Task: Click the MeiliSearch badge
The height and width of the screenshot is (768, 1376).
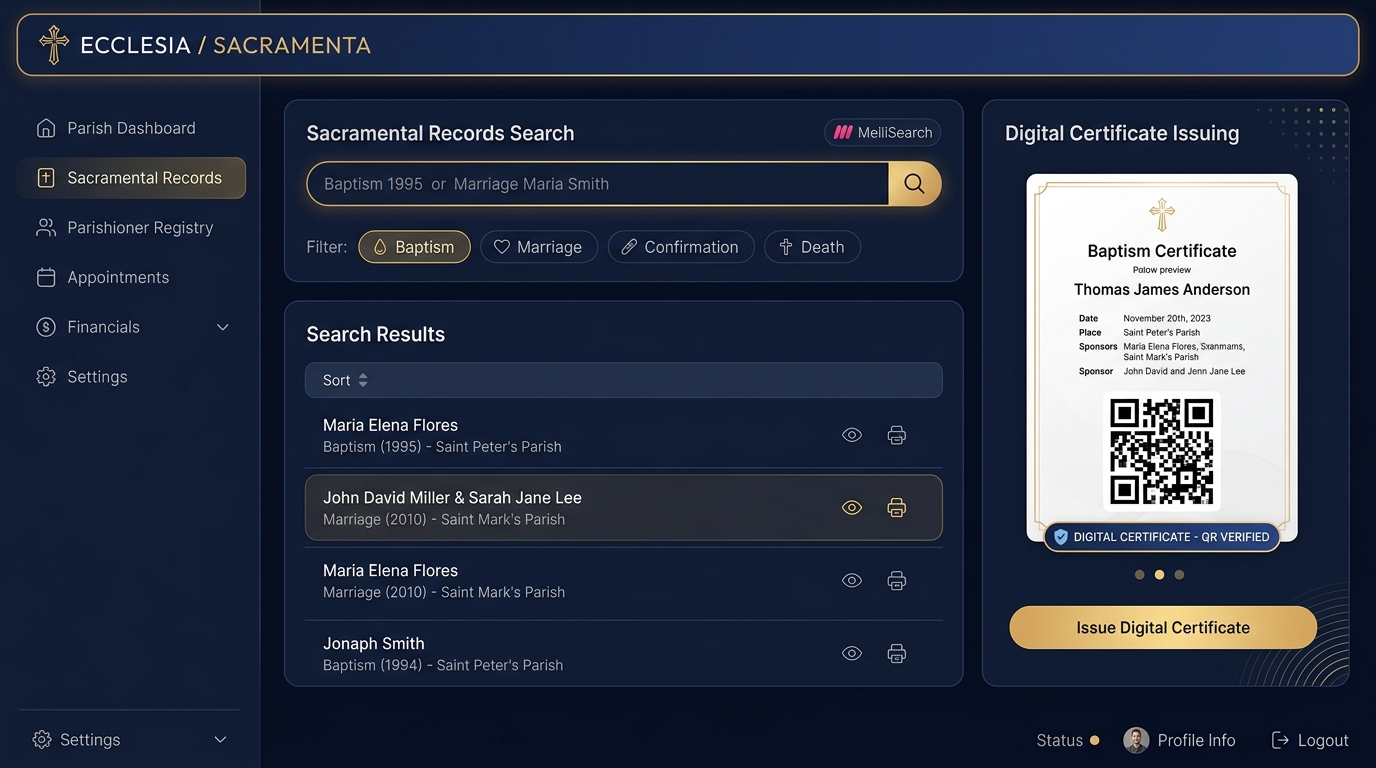Action: [883, 132]
